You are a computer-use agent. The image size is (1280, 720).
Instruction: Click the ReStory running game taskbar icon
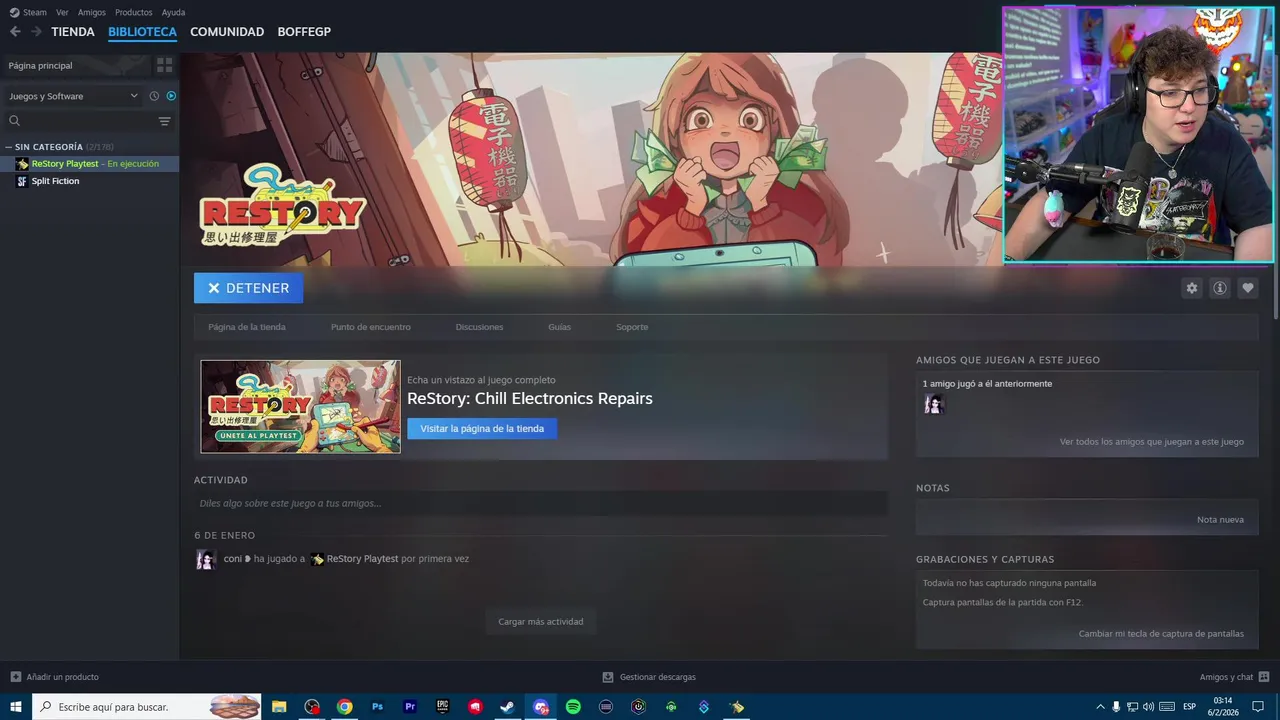click(x=737, y=707)
